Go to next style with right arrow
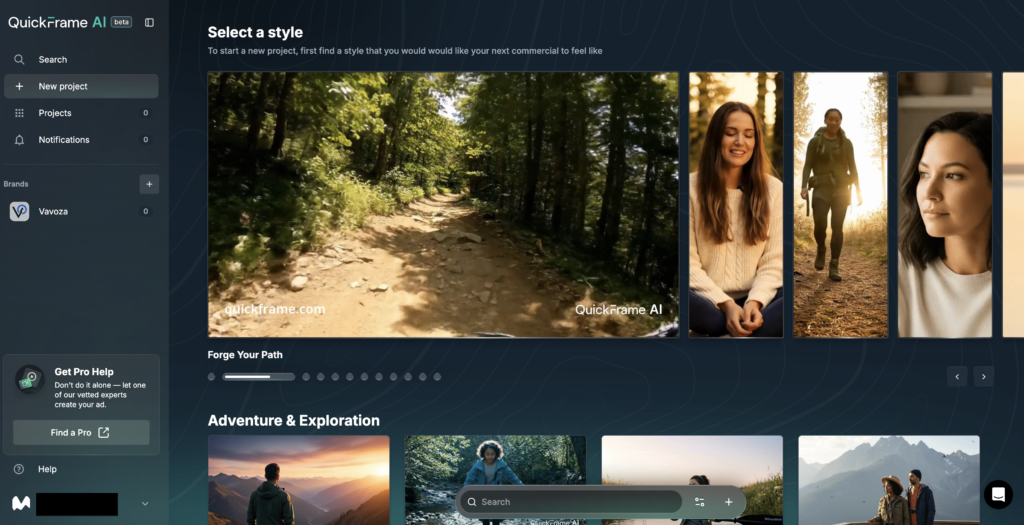This screenshot has height=525, width=1024. [984, 377]
